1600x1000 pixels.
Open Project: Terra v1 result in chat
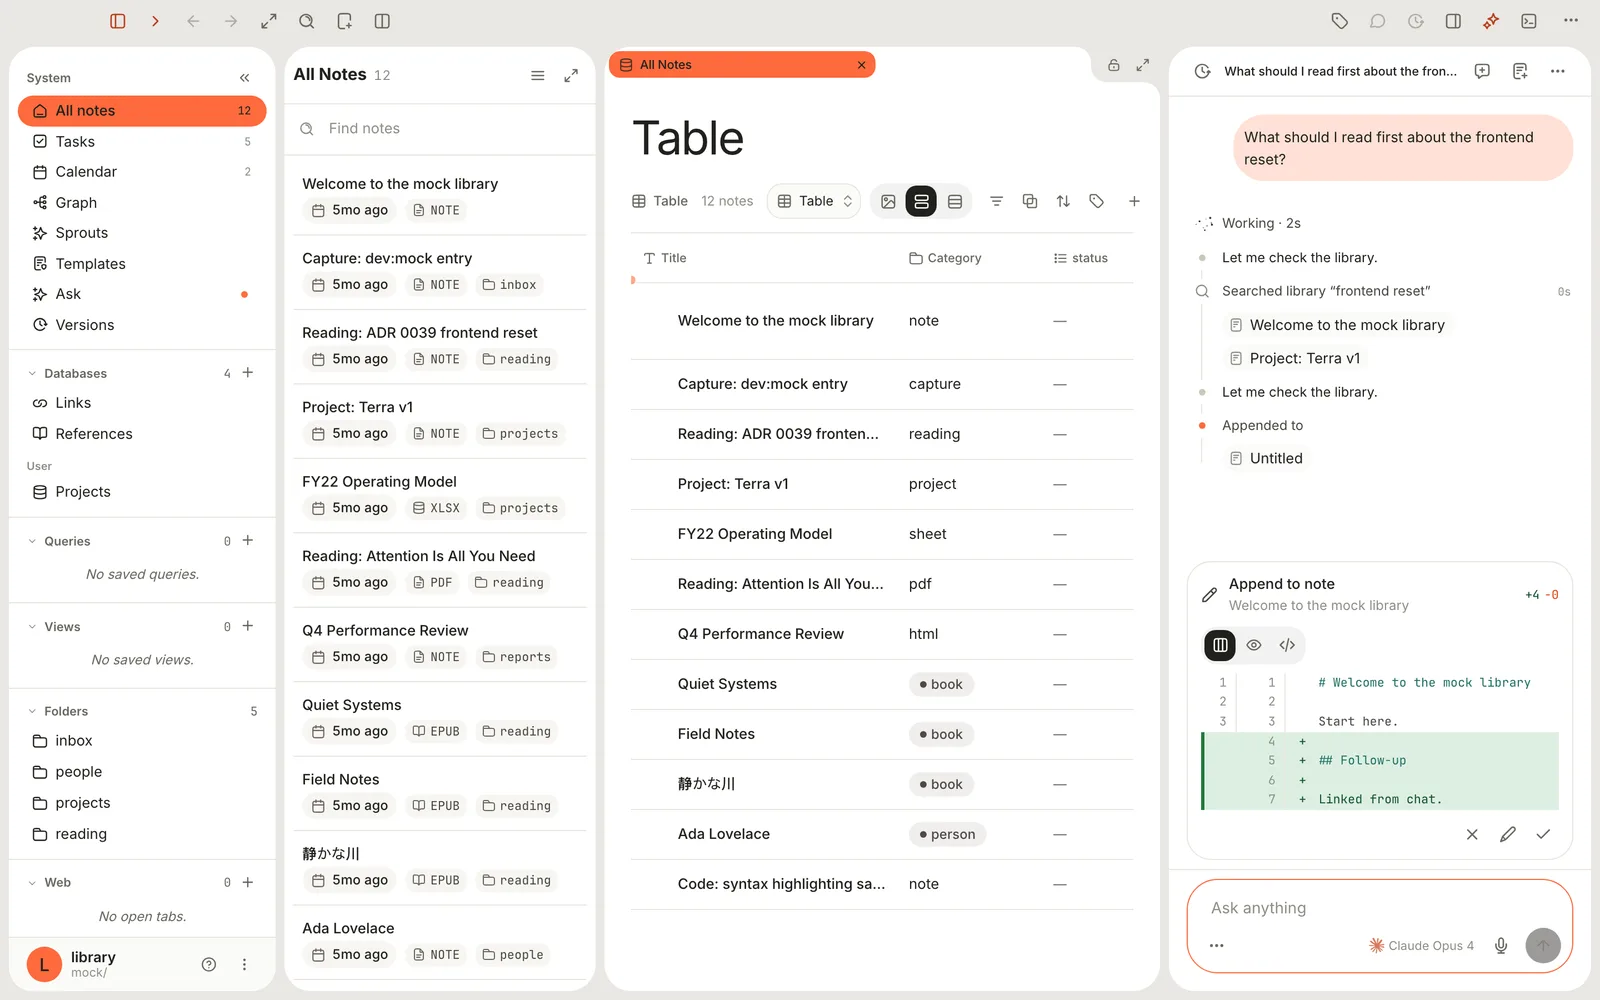coord(1295,358)
